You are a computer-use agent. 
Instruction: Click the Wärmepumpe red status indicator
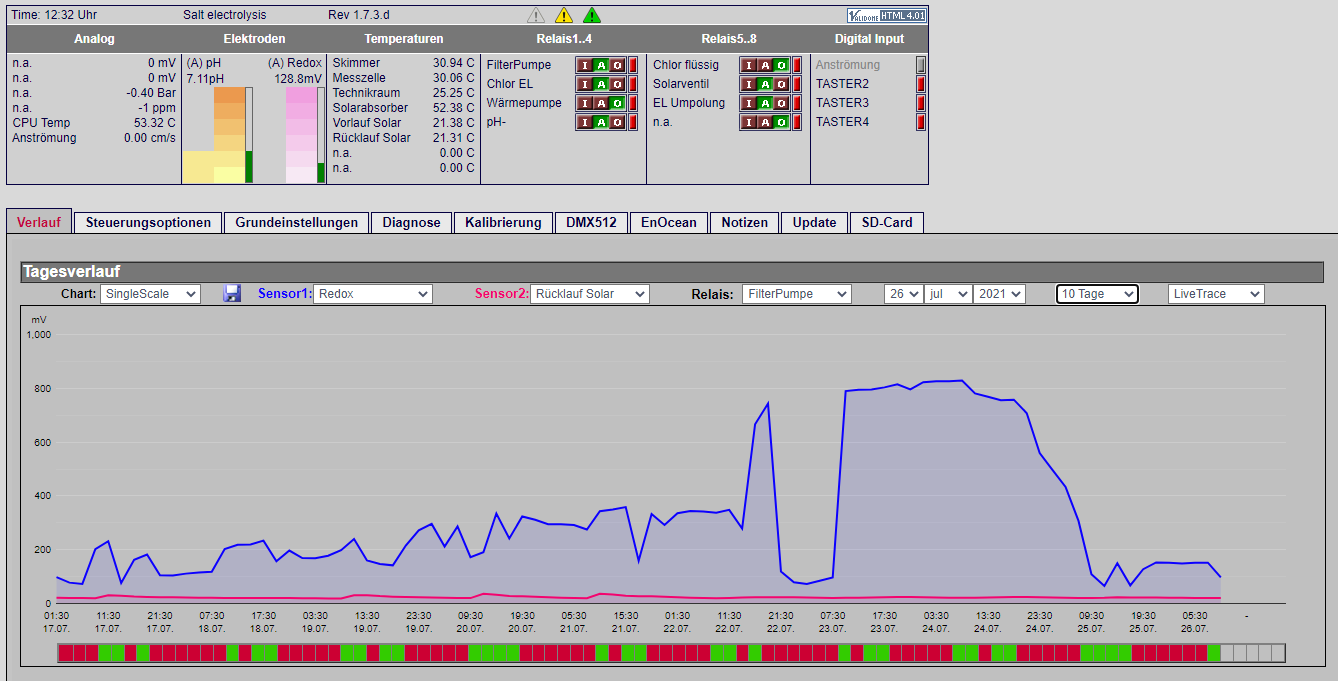coord(632,103)
